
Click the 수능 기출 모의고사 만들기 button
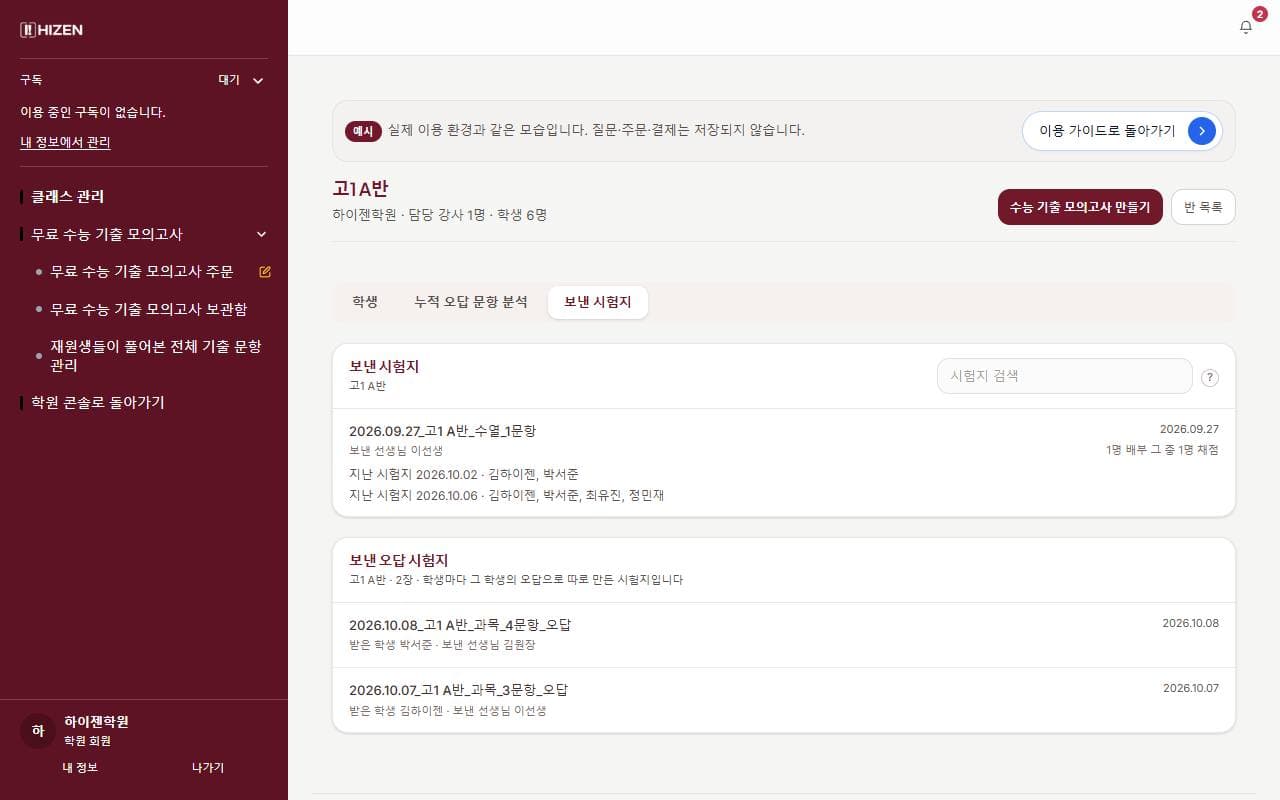(1080, 207)
